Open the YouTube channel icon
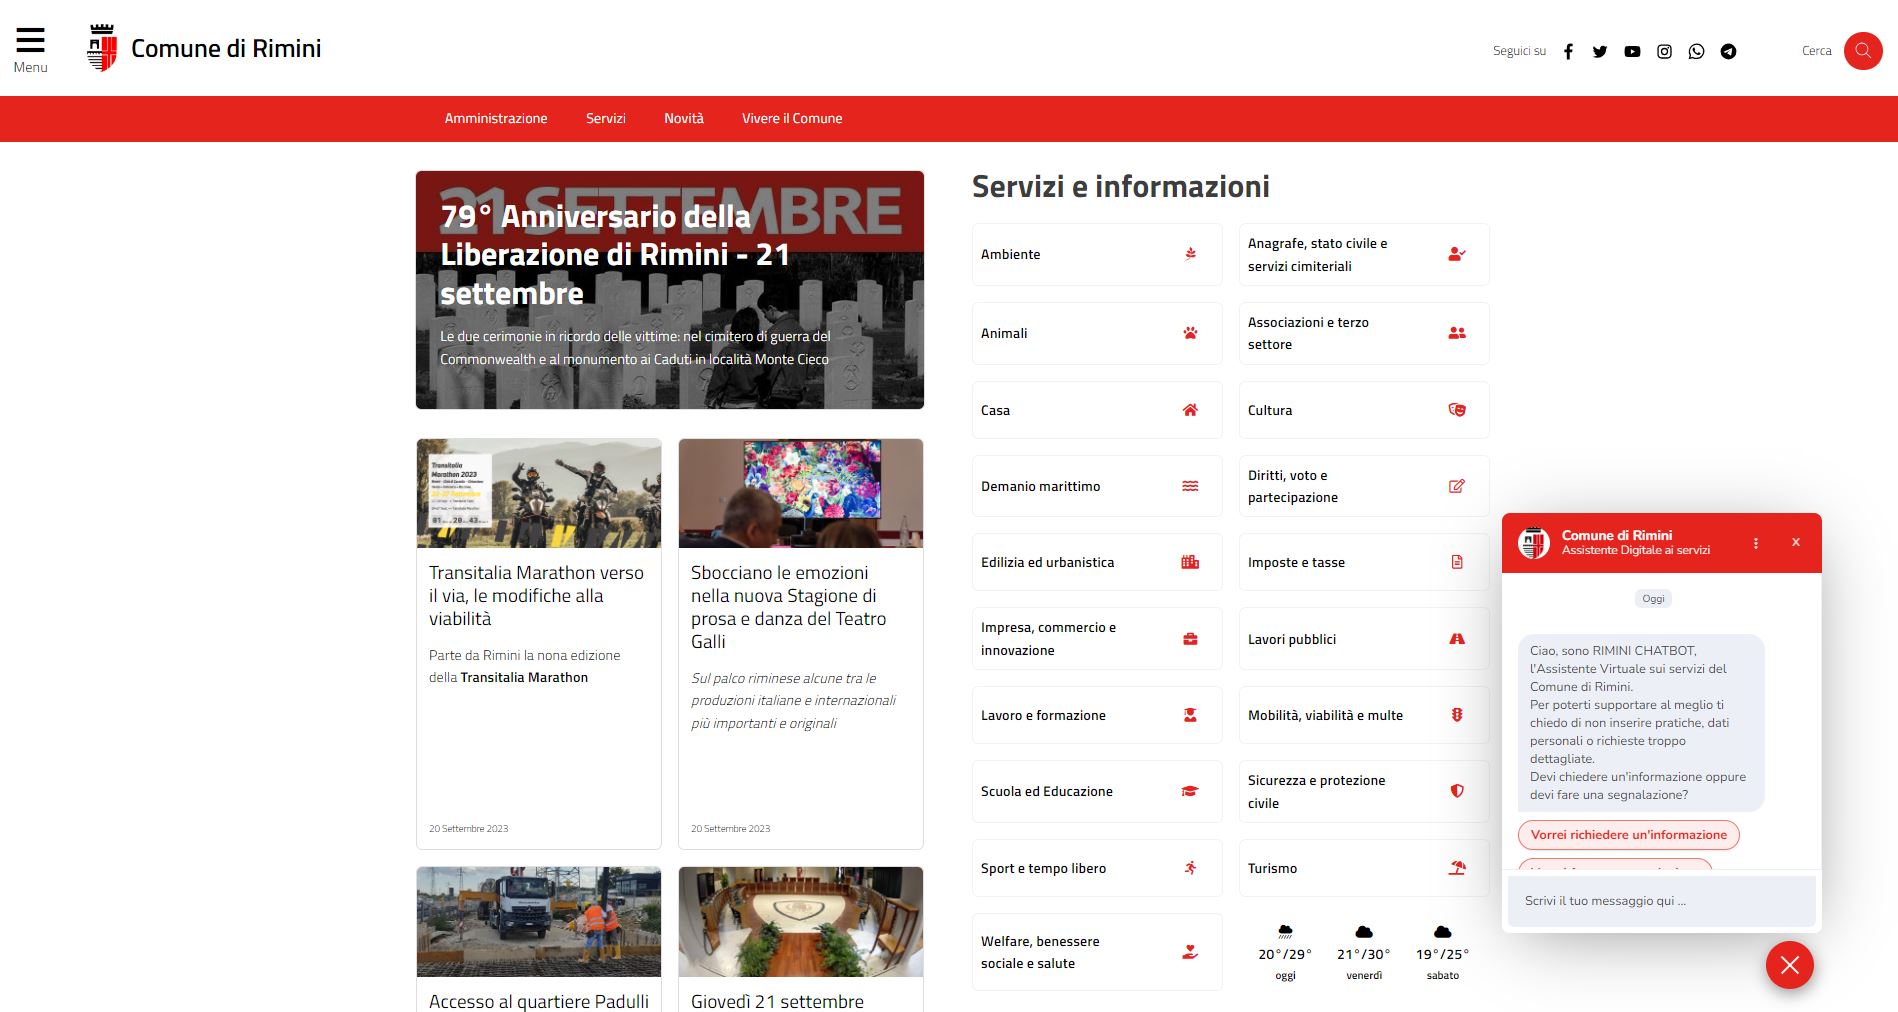Screen dimensions: 1898x1012 [1632, 52]
